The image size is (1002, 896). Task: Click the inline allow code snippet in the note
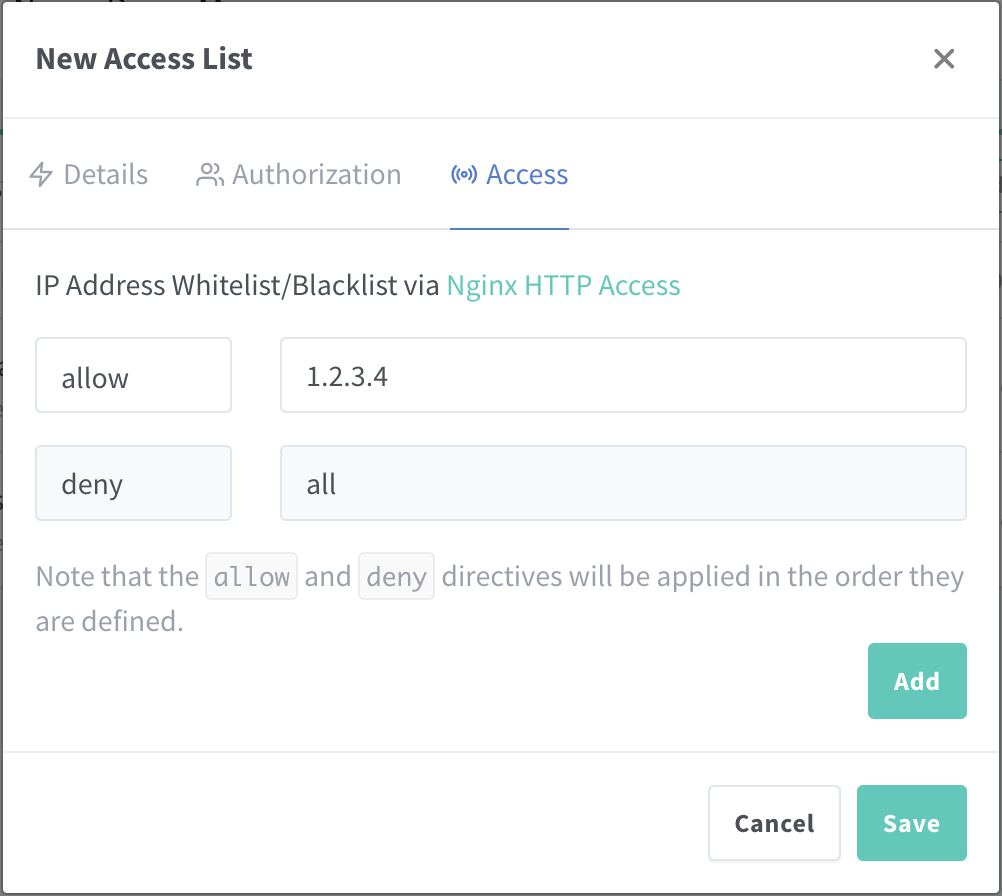pos(251,576)
